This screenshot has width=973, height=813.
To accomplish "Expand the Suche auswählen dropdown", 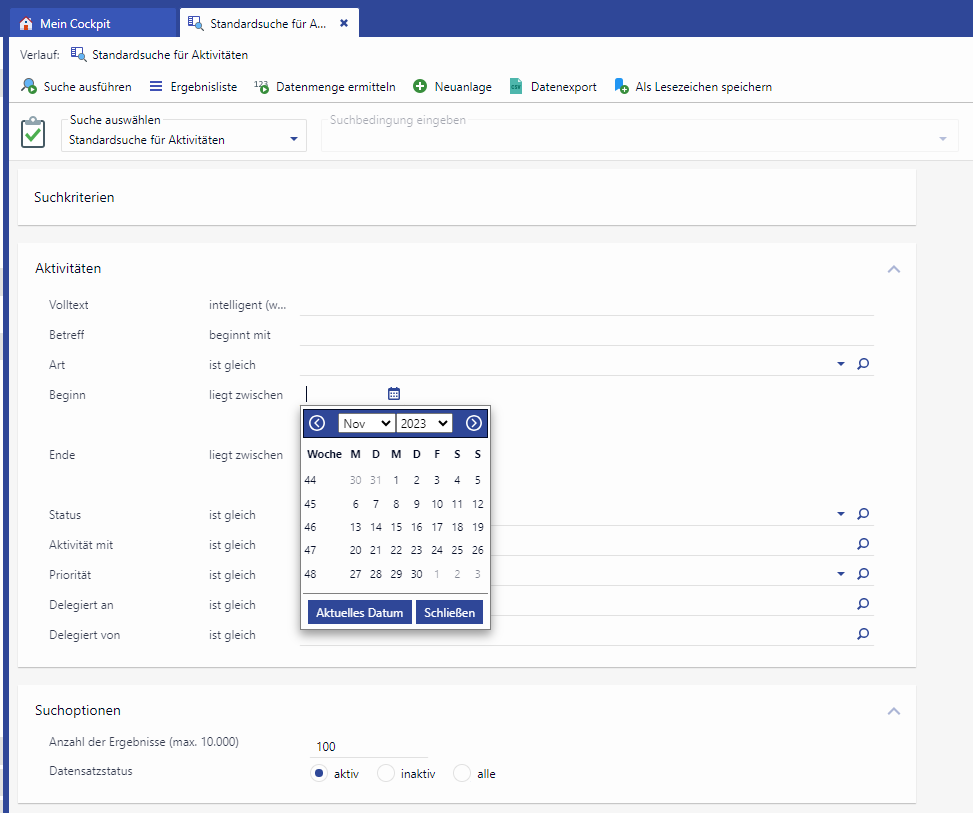I will click(x=294, y=140).
